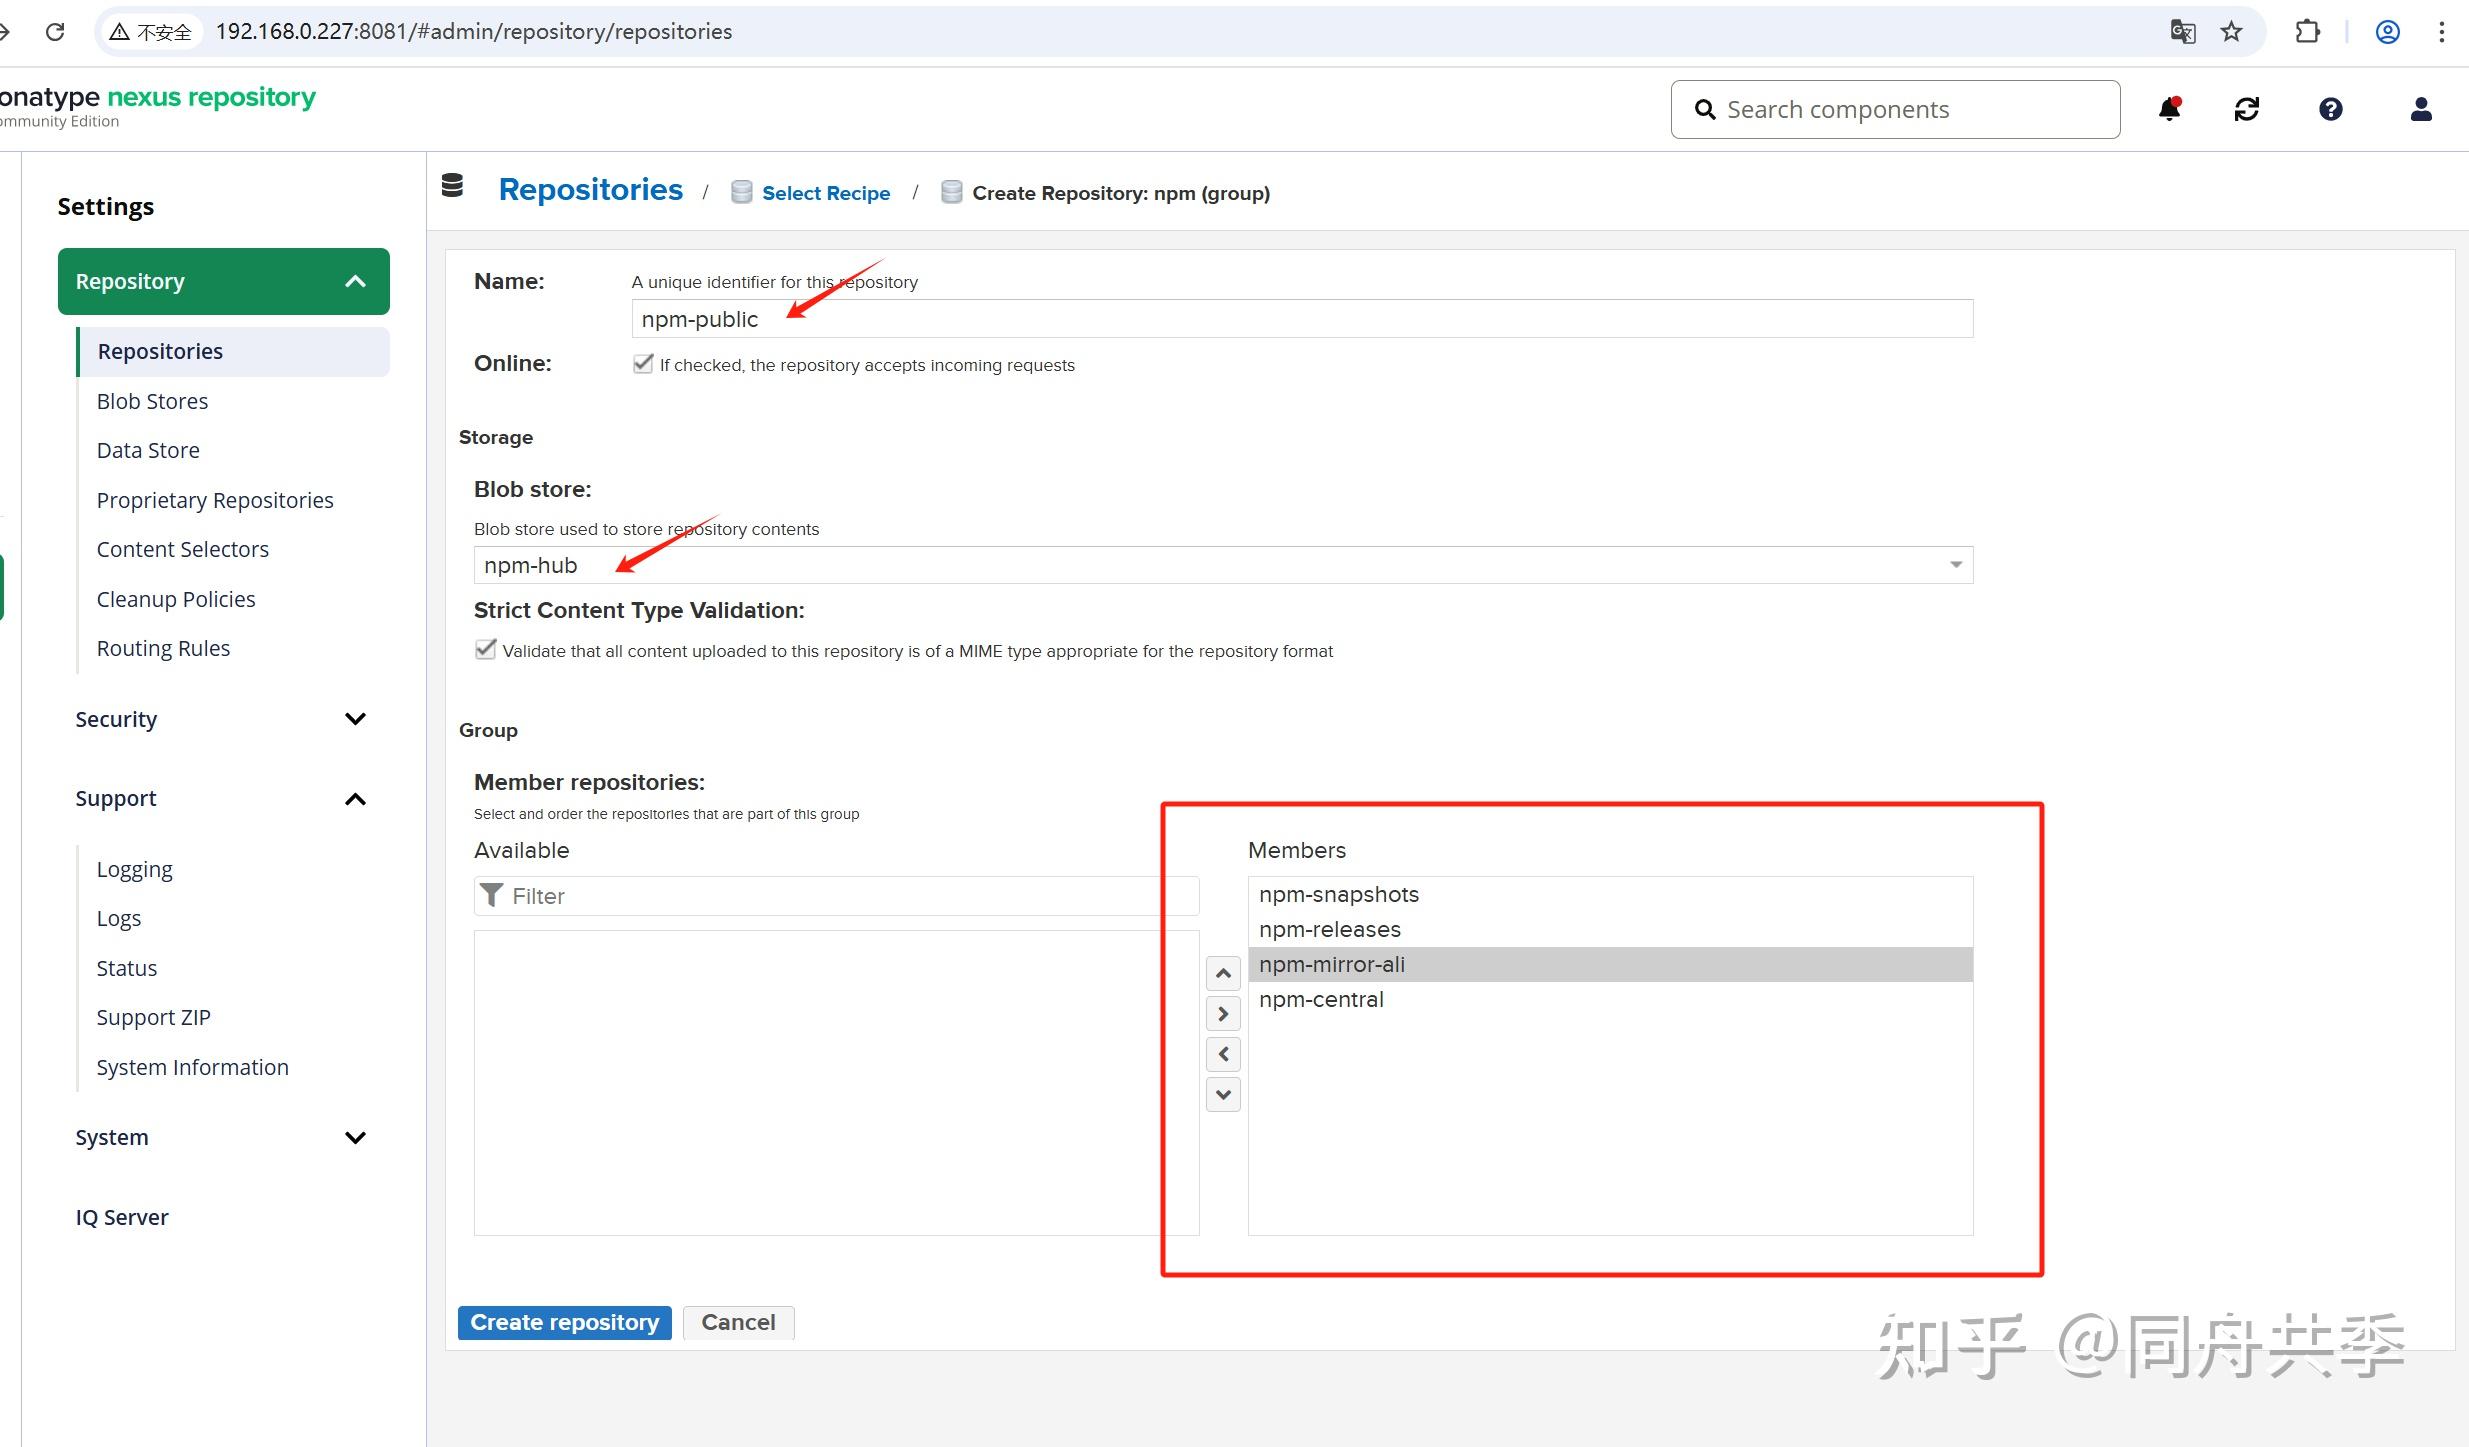Open Cleanup Policies in sidebar
The width and height of the screenshot is (2469, 1447).
pyautogui.click(x=176, y=599)
